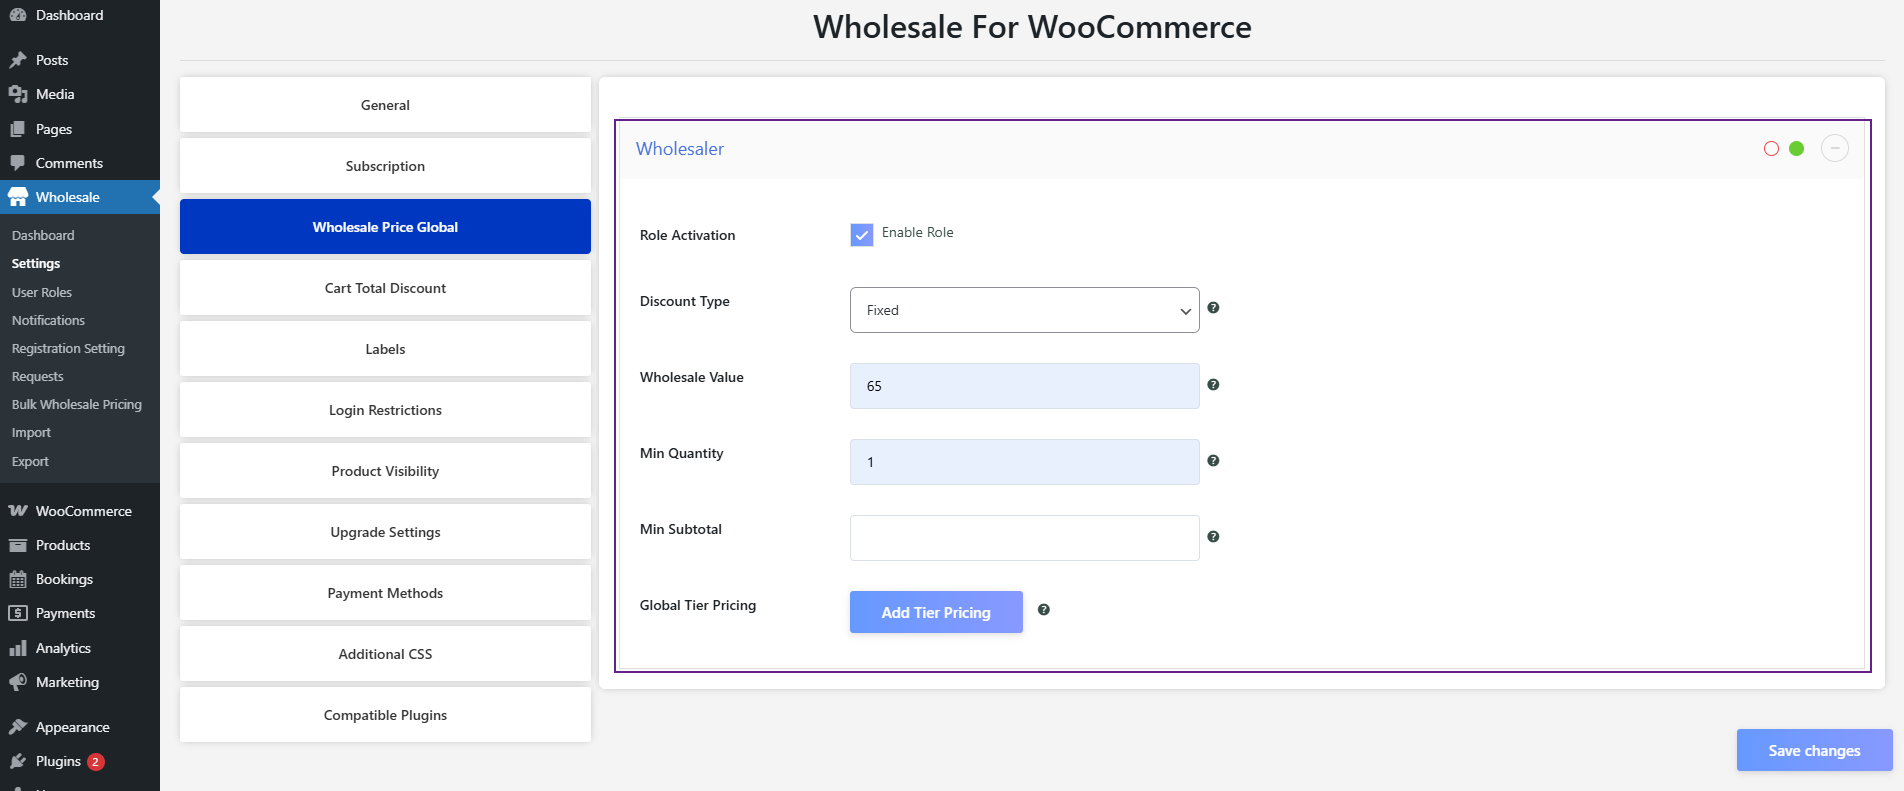Click the Payments dollar icon
This screenshot has height=791, width=1904.
click(18, 613)
